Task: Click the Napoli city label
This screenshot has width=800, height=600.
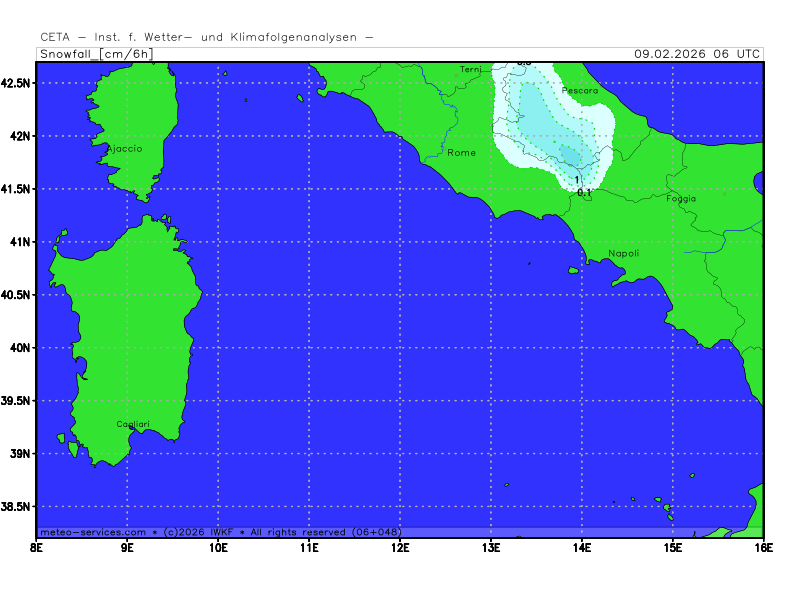Action: (623, 253)
